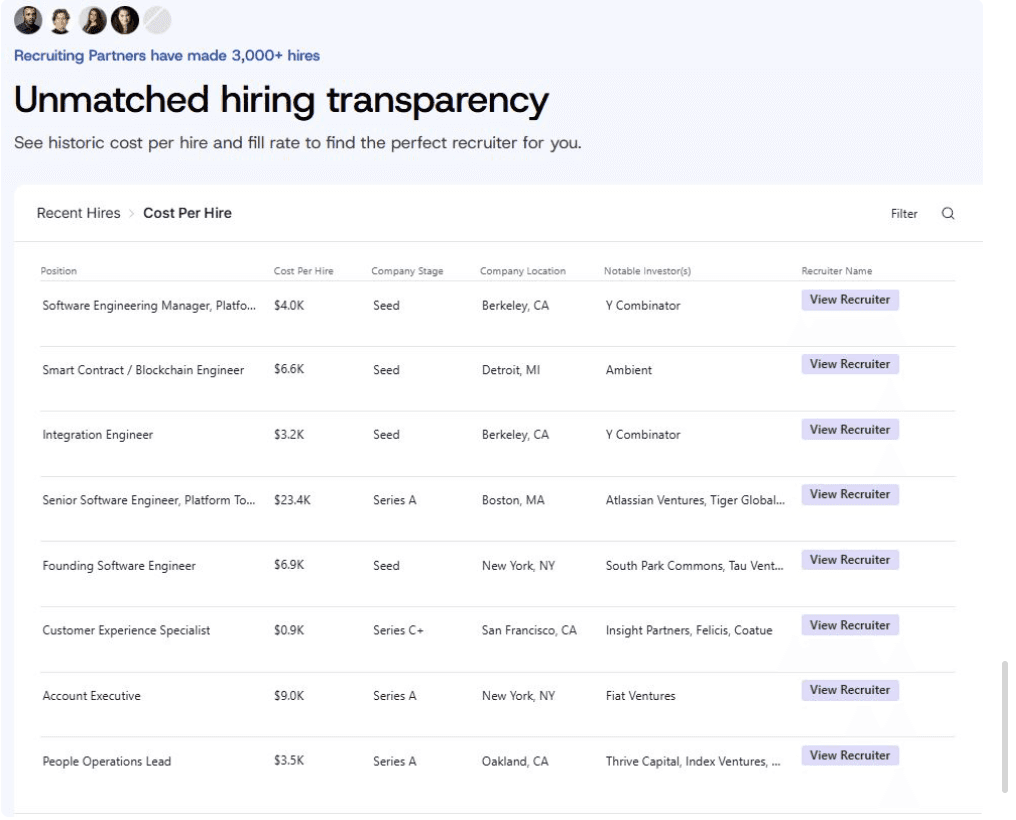View recruiter for Senior Software Engineer row
1016x820 pixels.
849,495
